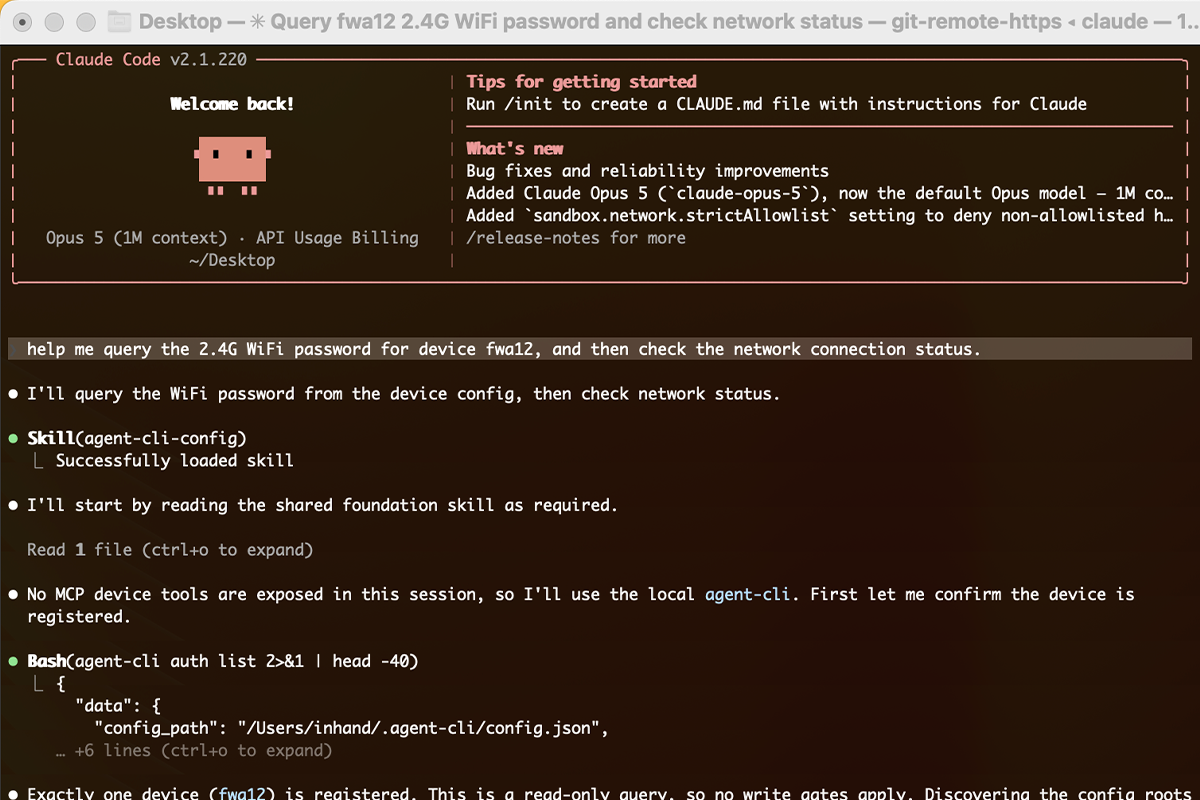
Task: Click the '"data": {' JSON output line
Action: click(118, 707)
